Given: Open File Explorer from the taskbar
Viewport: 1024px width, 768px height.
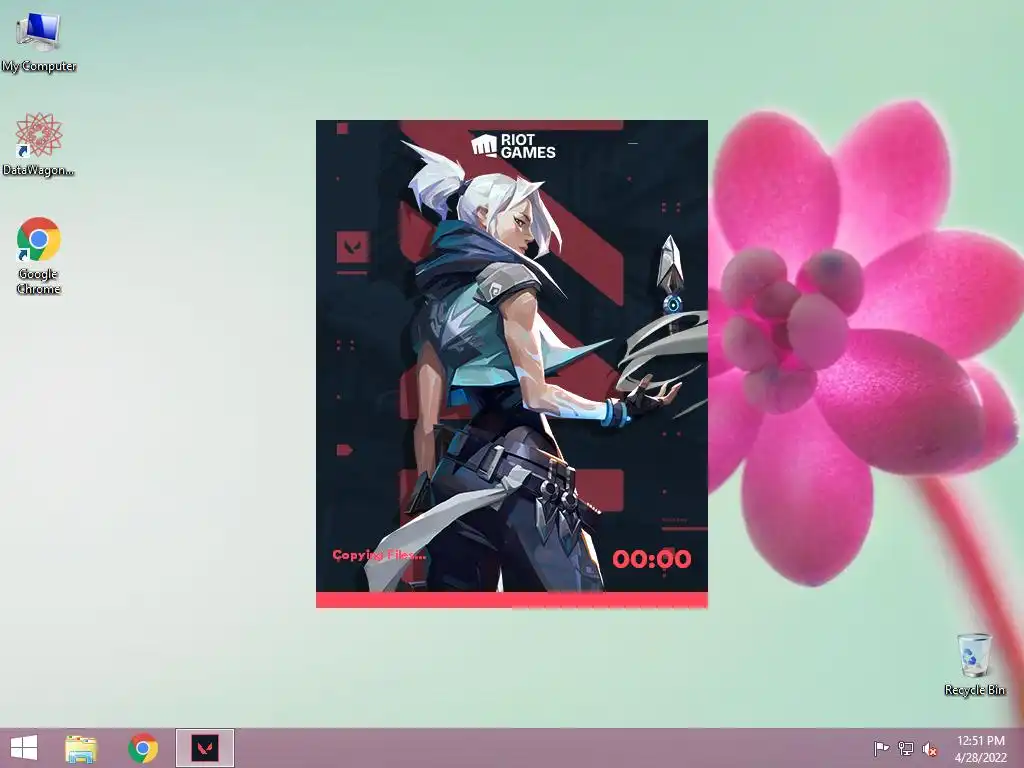Looking at the screenshot, I should (x=81, y=748).
